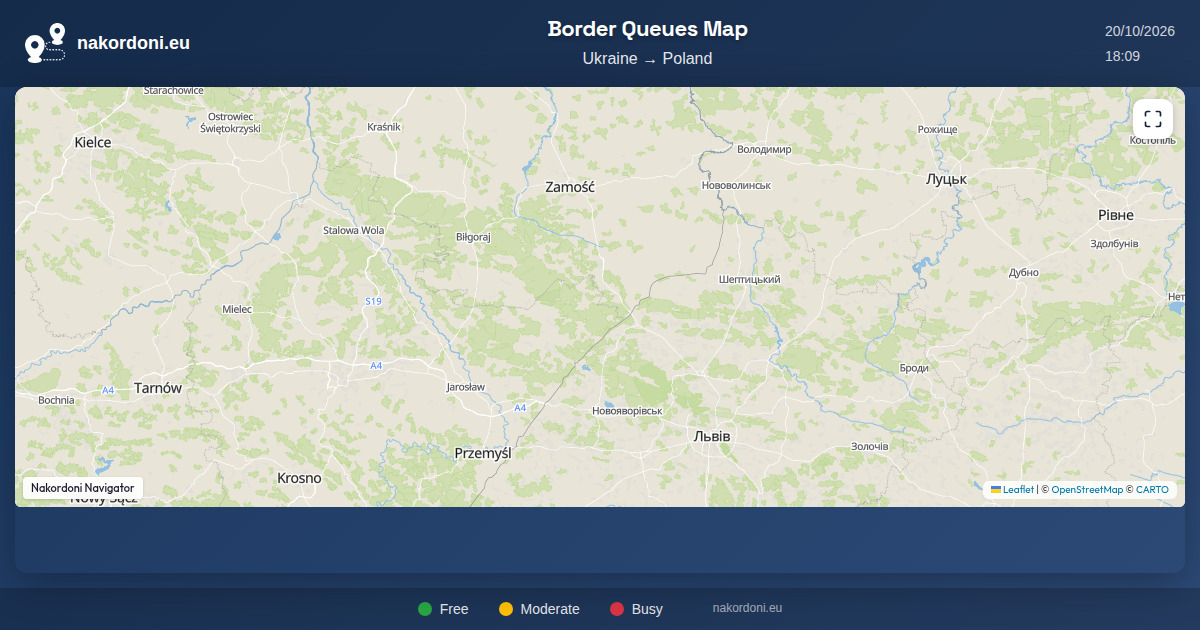Click Kraśnik label on map
Screen dimensions: 1200x630
pos(384,127)
